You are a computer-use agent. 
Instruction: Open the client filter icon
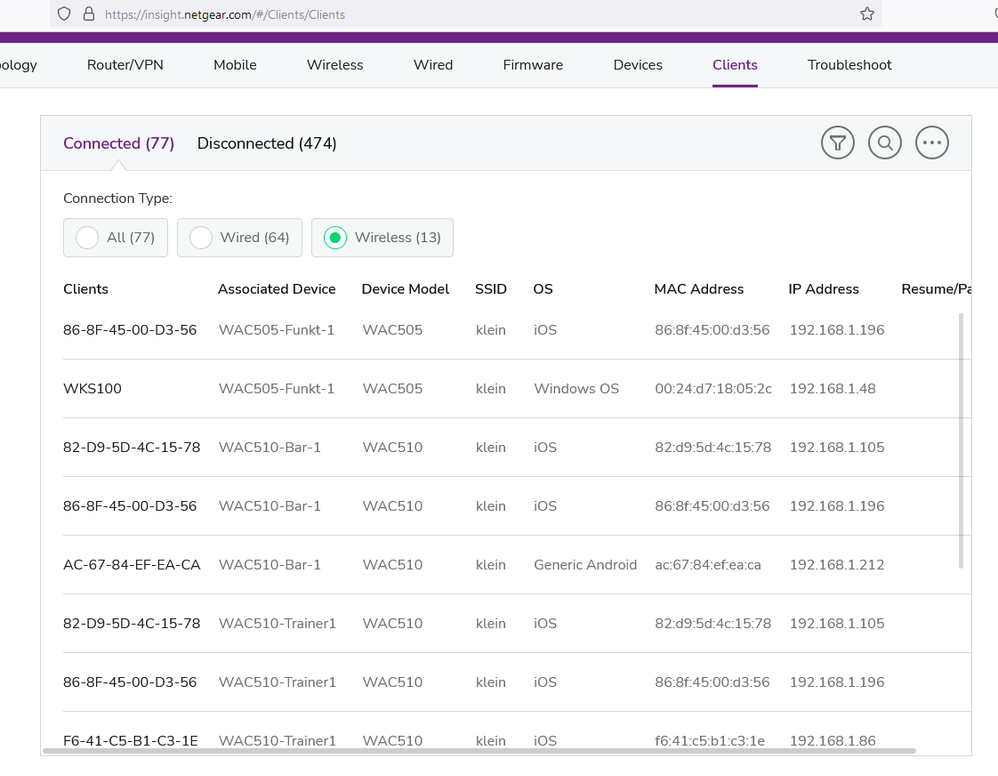click(x=837, y=143)
